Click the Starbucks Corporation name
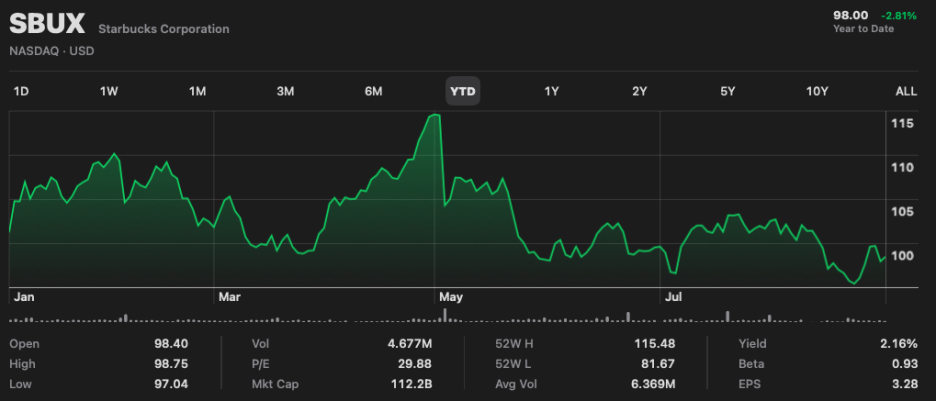The height and width of the screenshot is (401, 936). [x=163, y=29]
